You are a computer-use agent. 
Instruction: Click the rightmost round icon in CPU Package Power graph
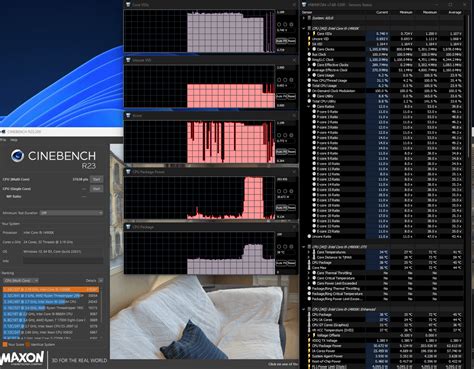pyautogui.click(x=291, y=191)
